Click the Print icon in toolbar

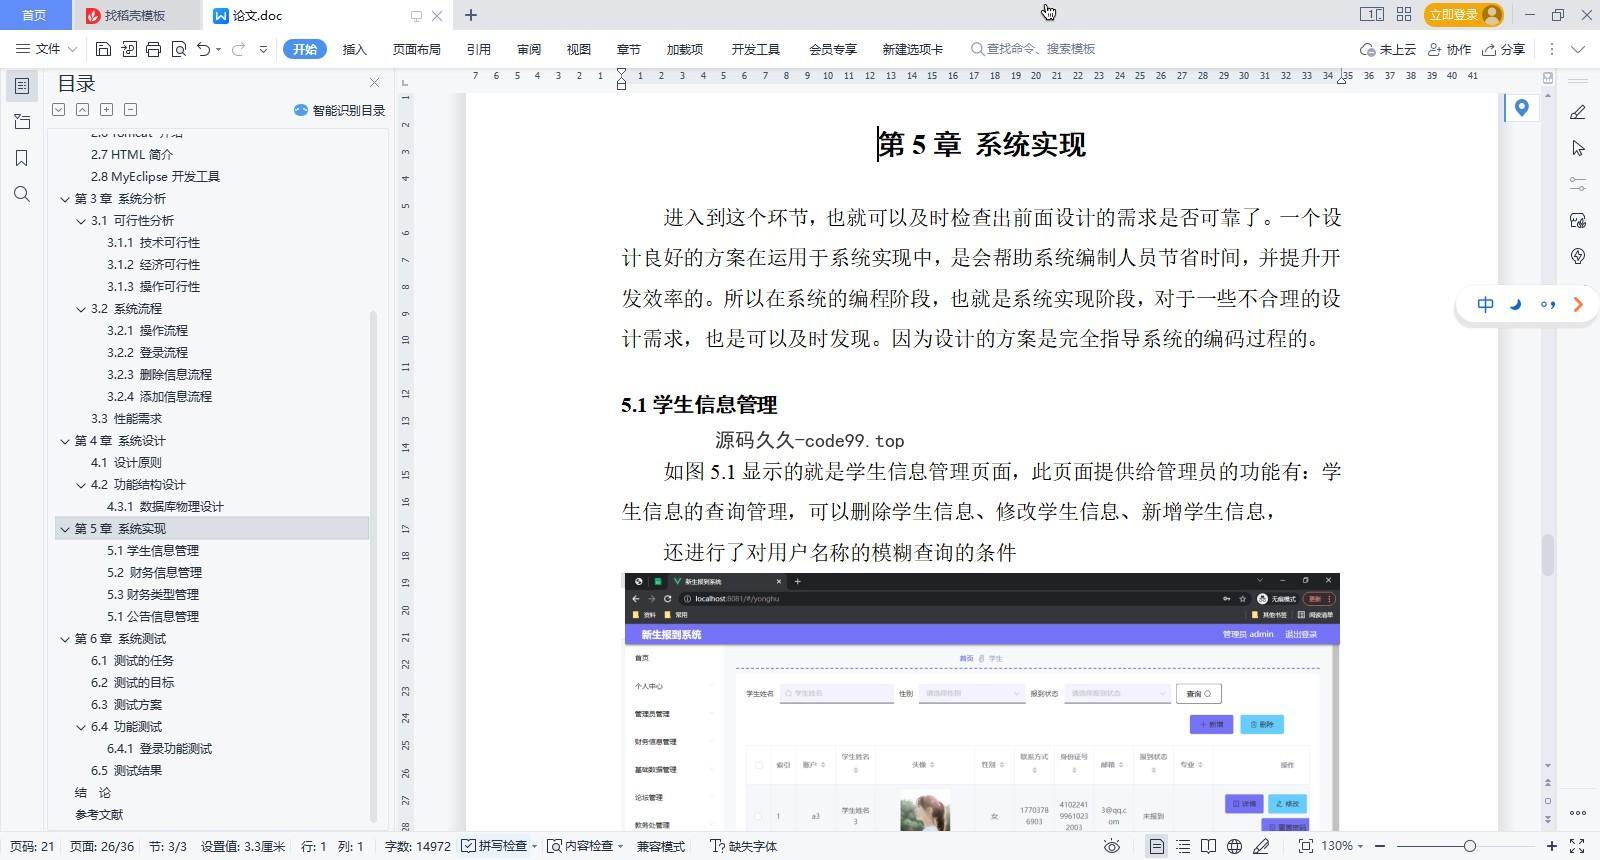pyautogui.click(x=153, y=49)
